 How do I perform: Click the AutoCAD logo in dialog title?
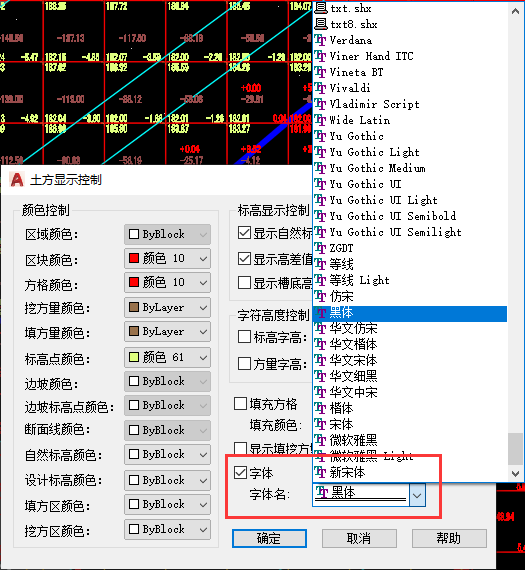point(17,180)
